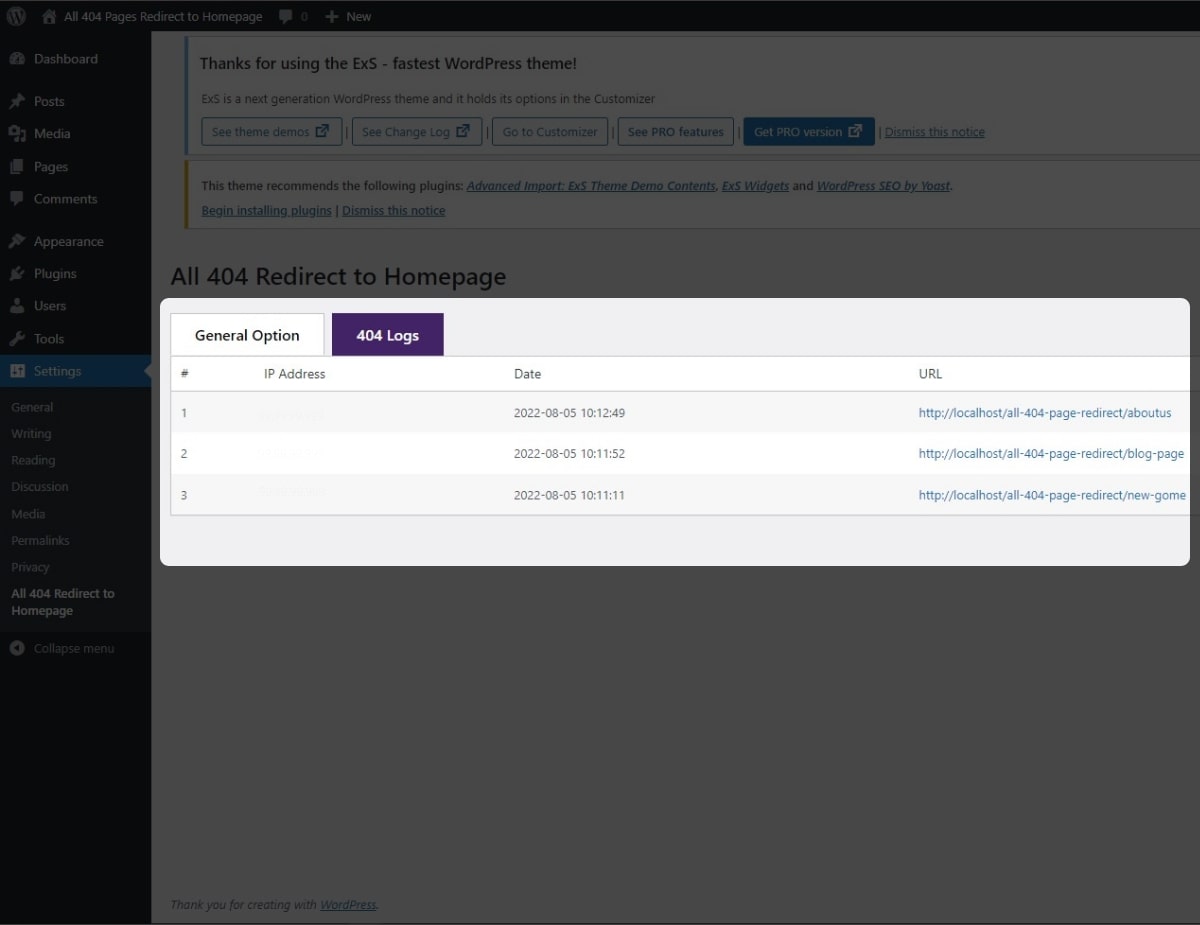Click the URL column header
This screenshot has height=925, width=1200.
coord(930,374)
